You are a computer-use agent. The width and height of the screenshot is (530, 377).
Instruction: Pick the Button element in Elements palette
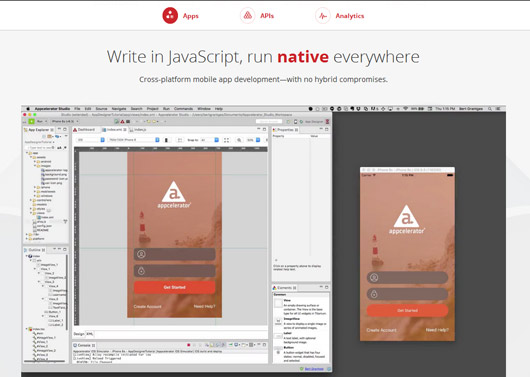[300, 354]
